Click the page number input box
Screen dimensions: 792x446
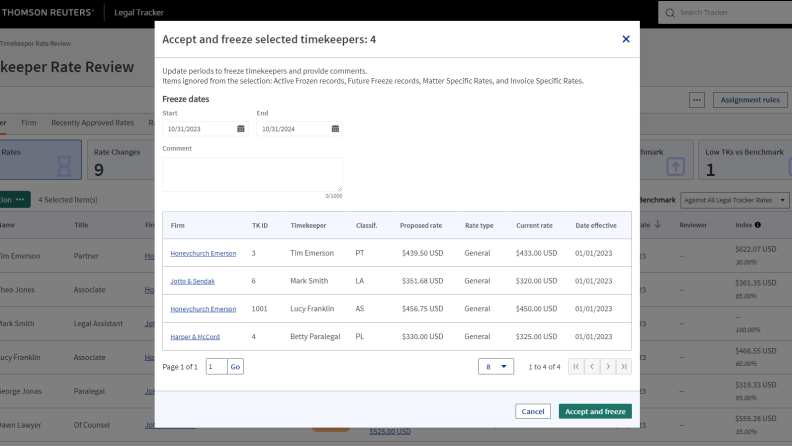click(216, 367)
